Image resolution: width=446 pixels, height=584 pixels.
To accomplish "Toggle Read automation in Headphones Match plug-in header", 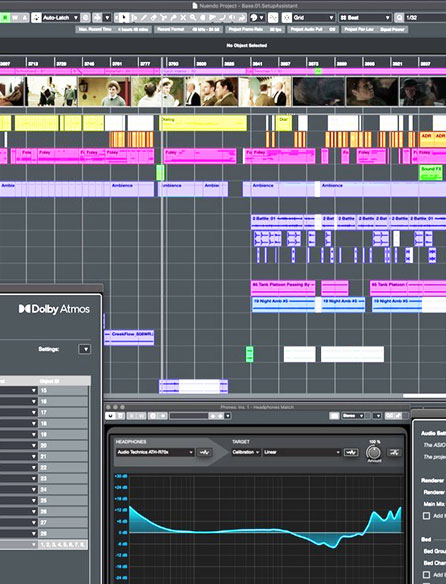I will tap(131, 416).
